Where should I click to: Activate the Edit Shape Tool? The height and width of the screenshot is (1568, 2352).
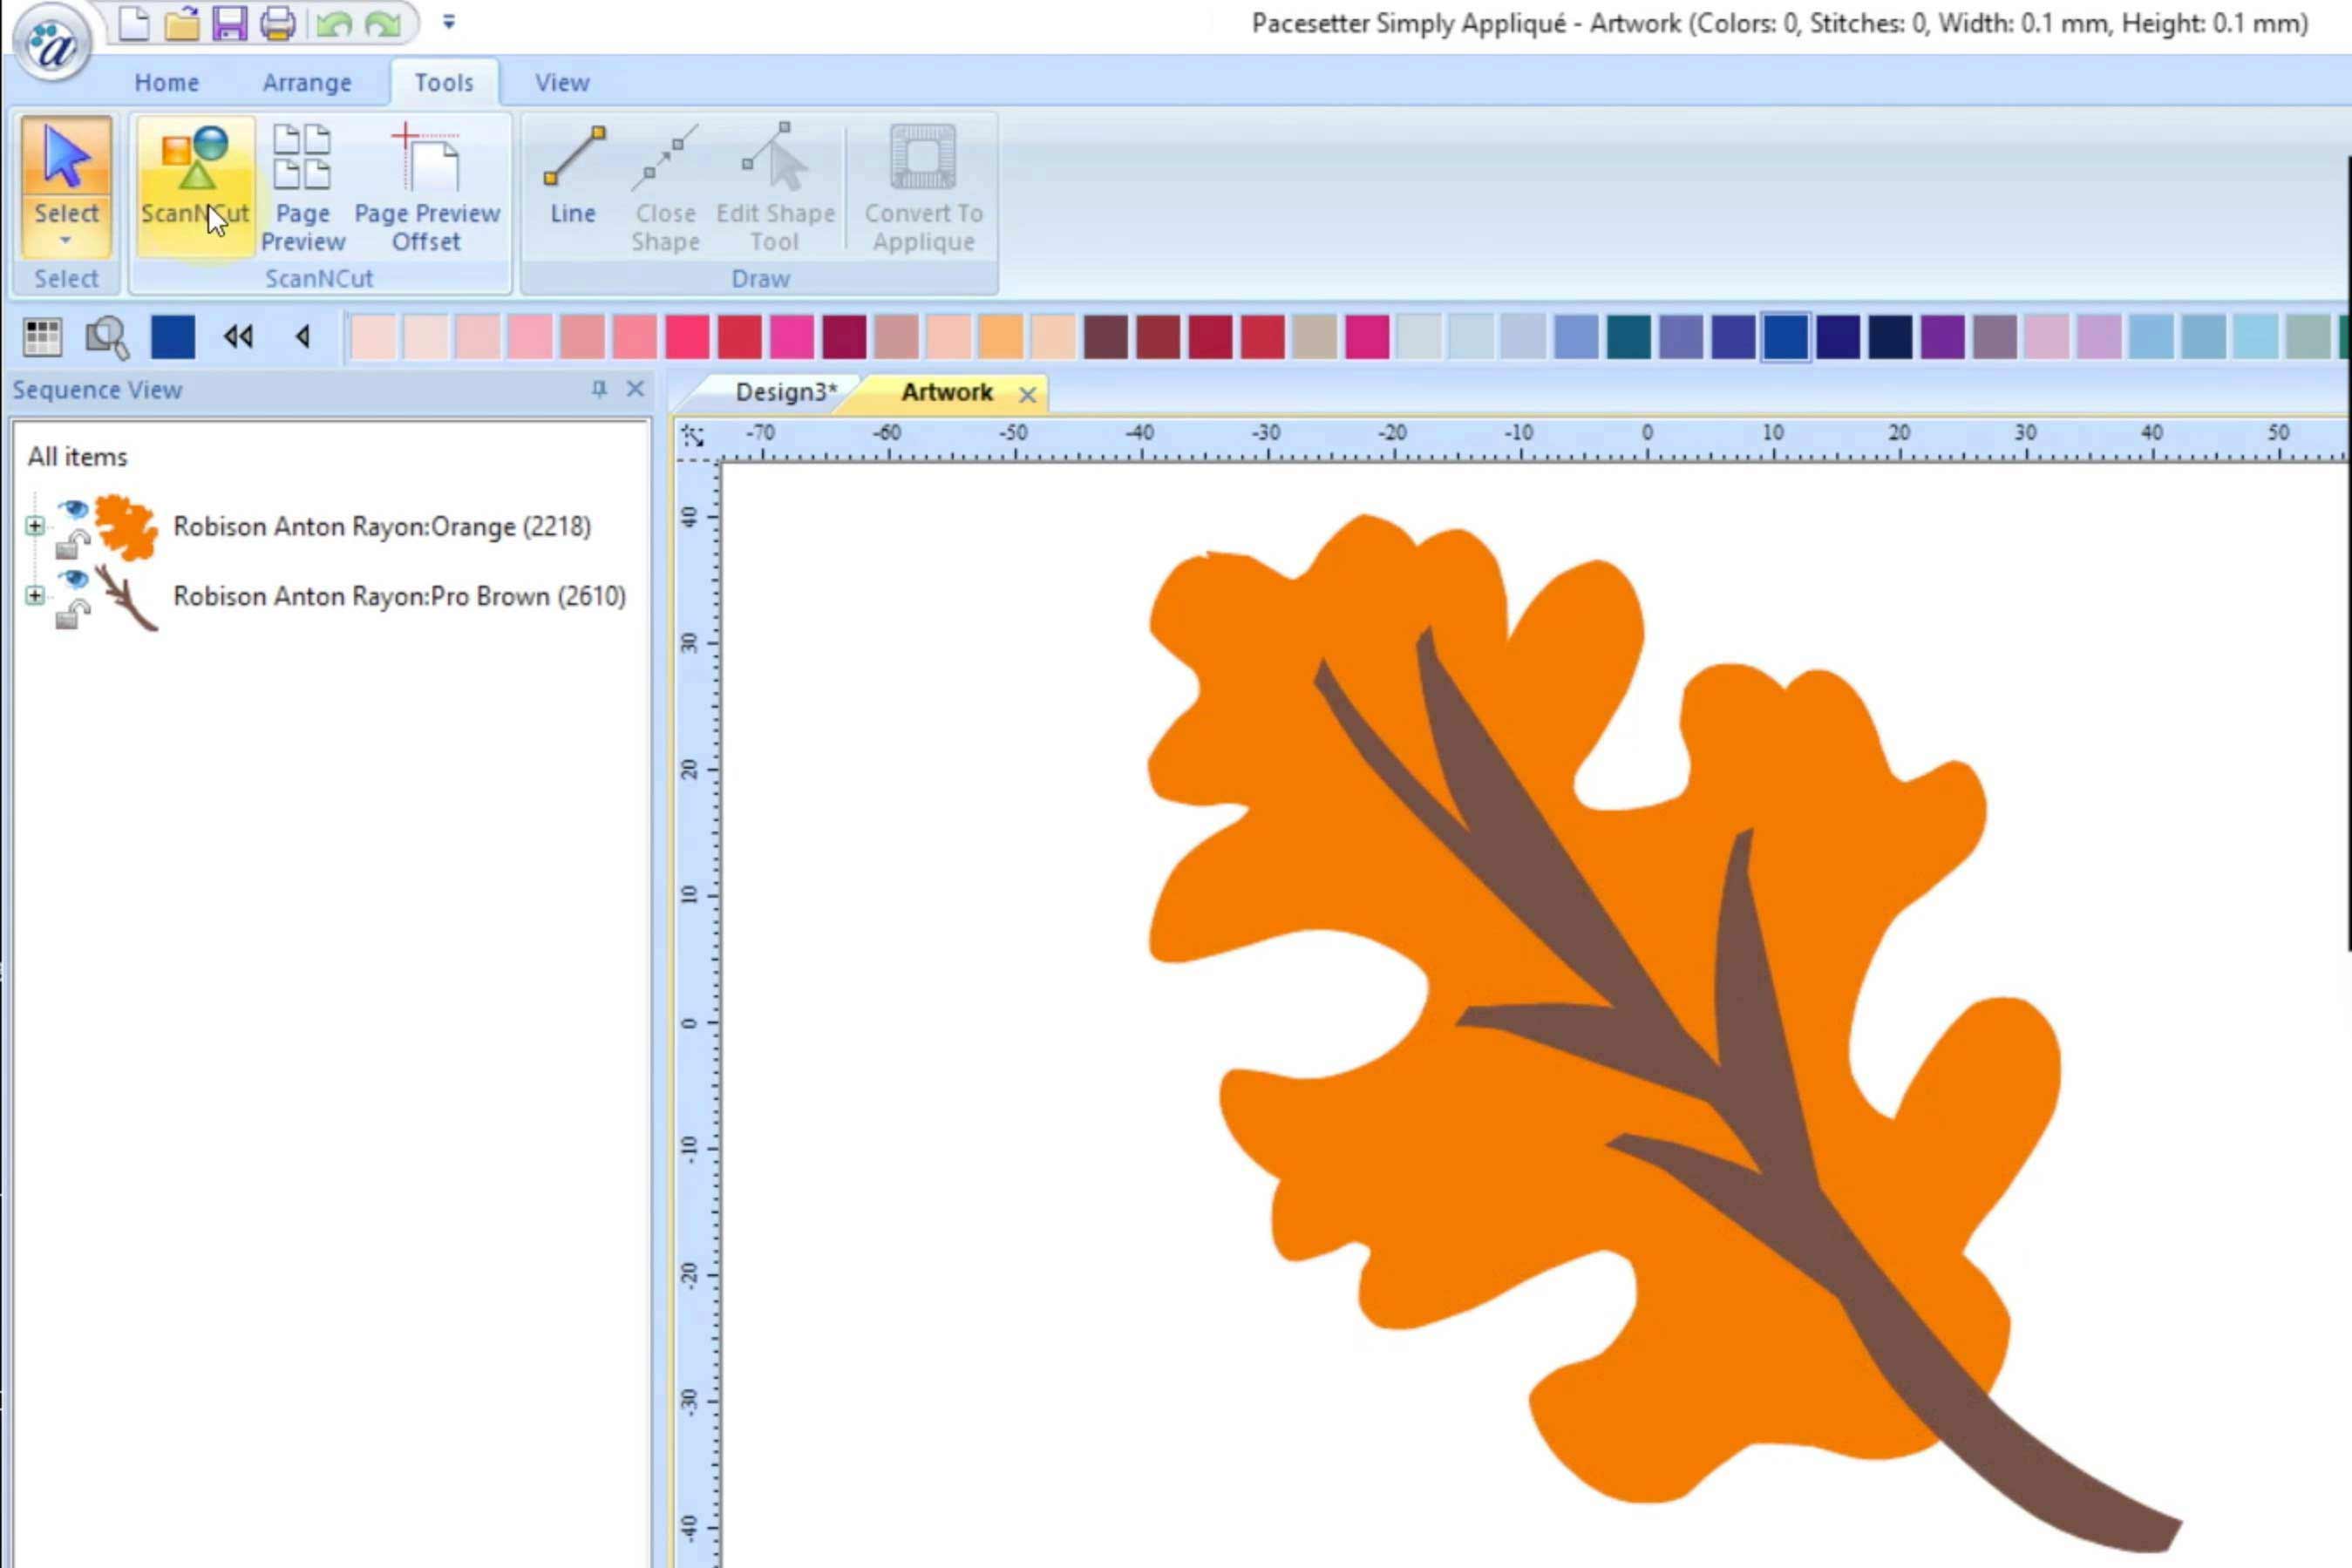[775, 180]
